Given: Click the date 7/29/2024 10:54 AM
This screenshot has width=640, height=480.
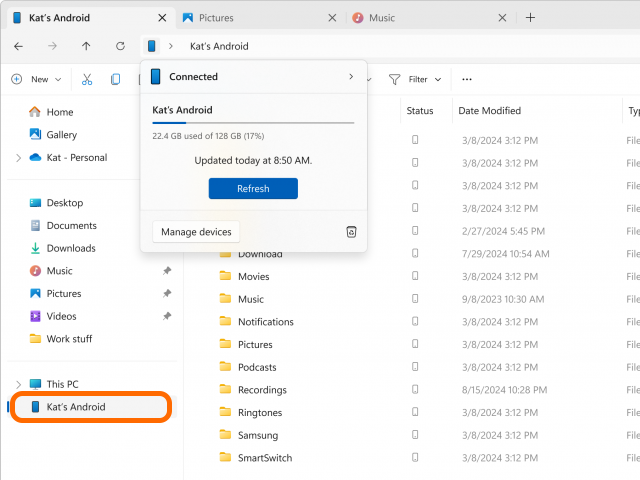Looking at the screenshot, I should coord(505,254).
